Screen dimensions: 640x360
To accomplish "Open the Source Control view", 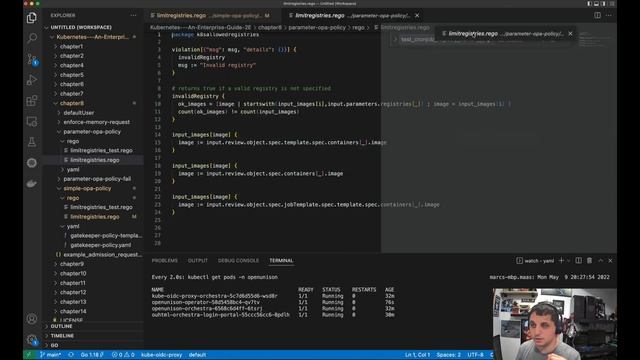I will click(32, 59).
